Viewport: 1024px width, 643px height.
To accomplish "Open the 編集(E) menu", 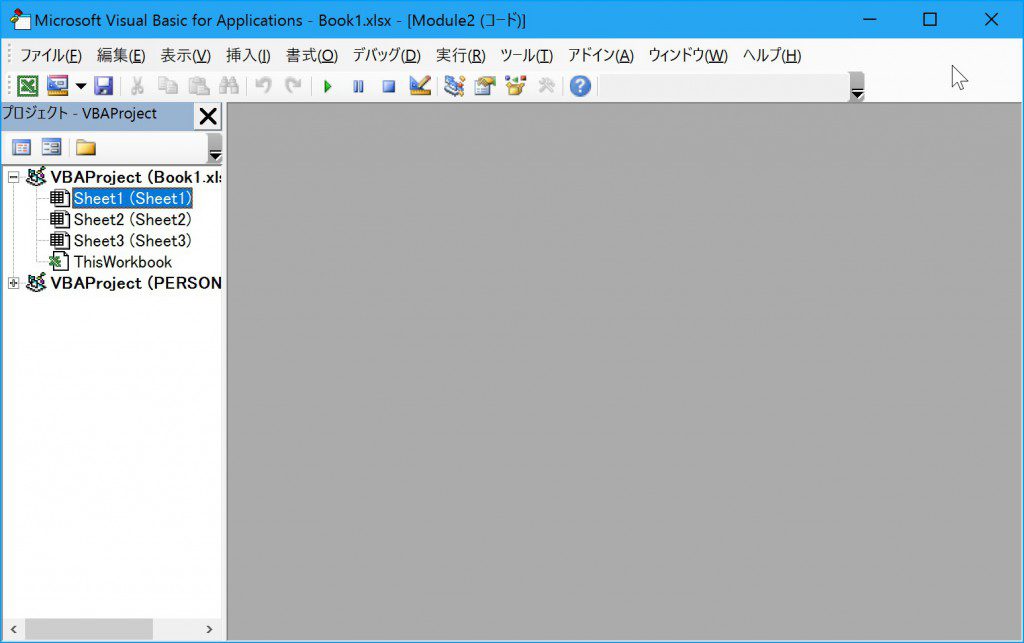I will 121,55.
